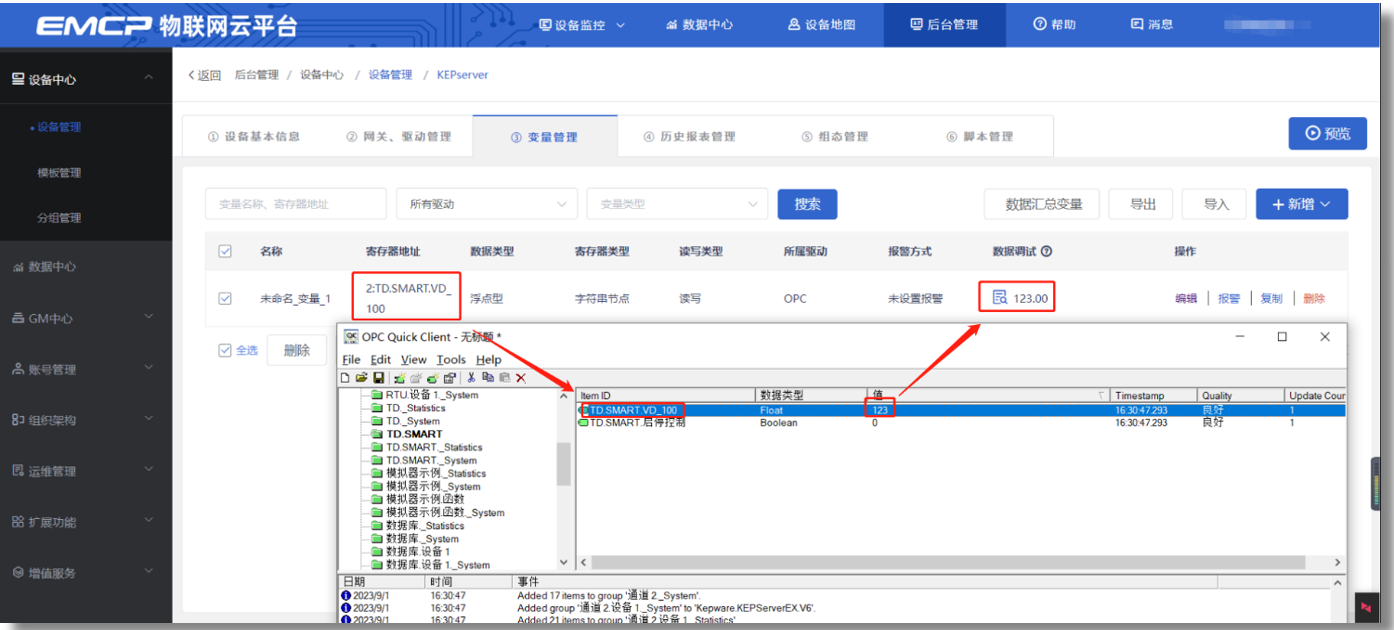This screenshot has height=630, width=1394.
Task: Switch to 历史报表管理 tab
Action: pyautogui.click(x=689, y=137)
